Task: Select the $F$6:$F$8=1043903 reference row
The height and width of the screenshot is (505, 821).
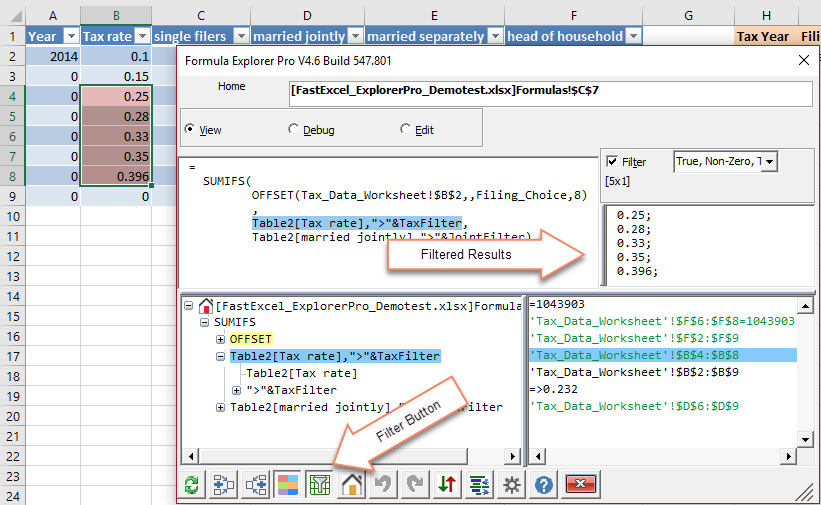Action: click(x=662, y=321)
